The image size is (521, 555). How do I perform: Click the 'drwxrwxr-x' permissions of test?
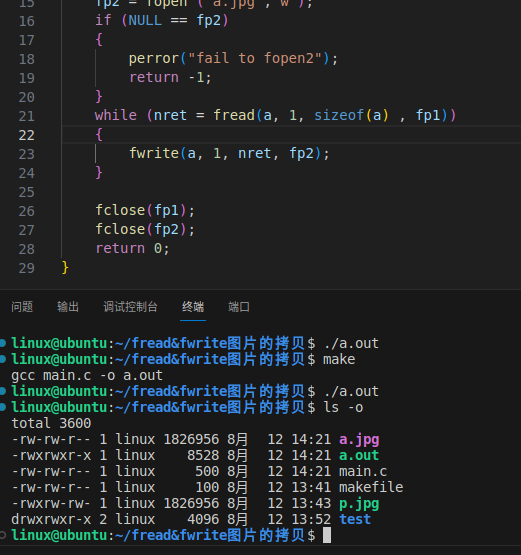click(x=51, y=520)
